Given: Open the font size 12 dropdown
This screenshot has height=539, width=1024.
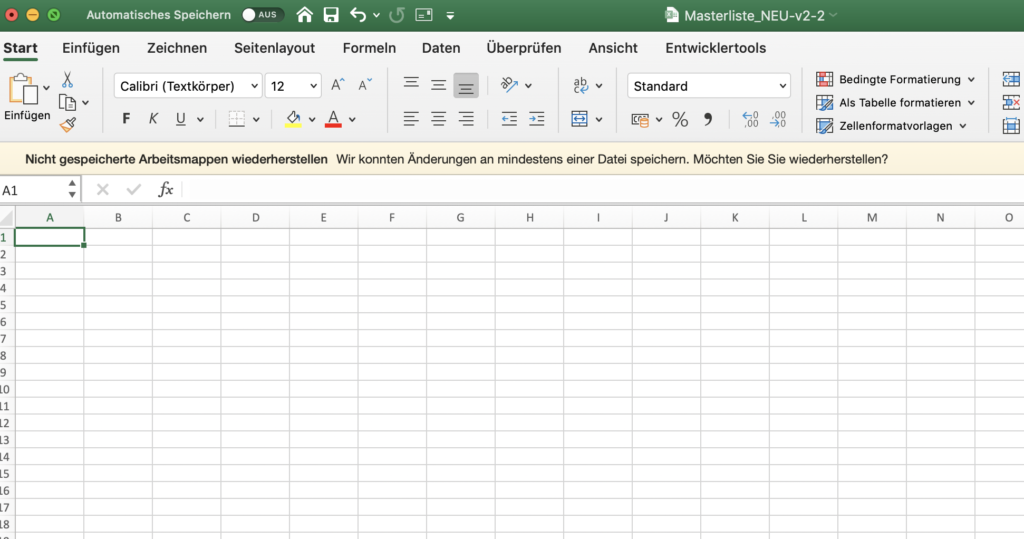Looking at the screenshot, I should point(293,86).
